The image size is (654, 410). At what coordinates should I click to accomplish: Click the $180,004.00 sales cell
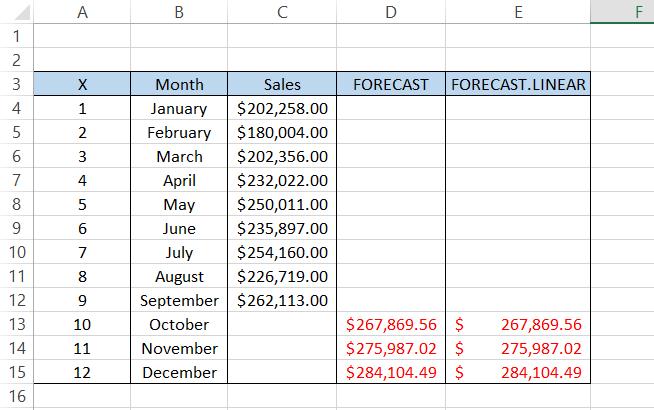tap(282, 132)
